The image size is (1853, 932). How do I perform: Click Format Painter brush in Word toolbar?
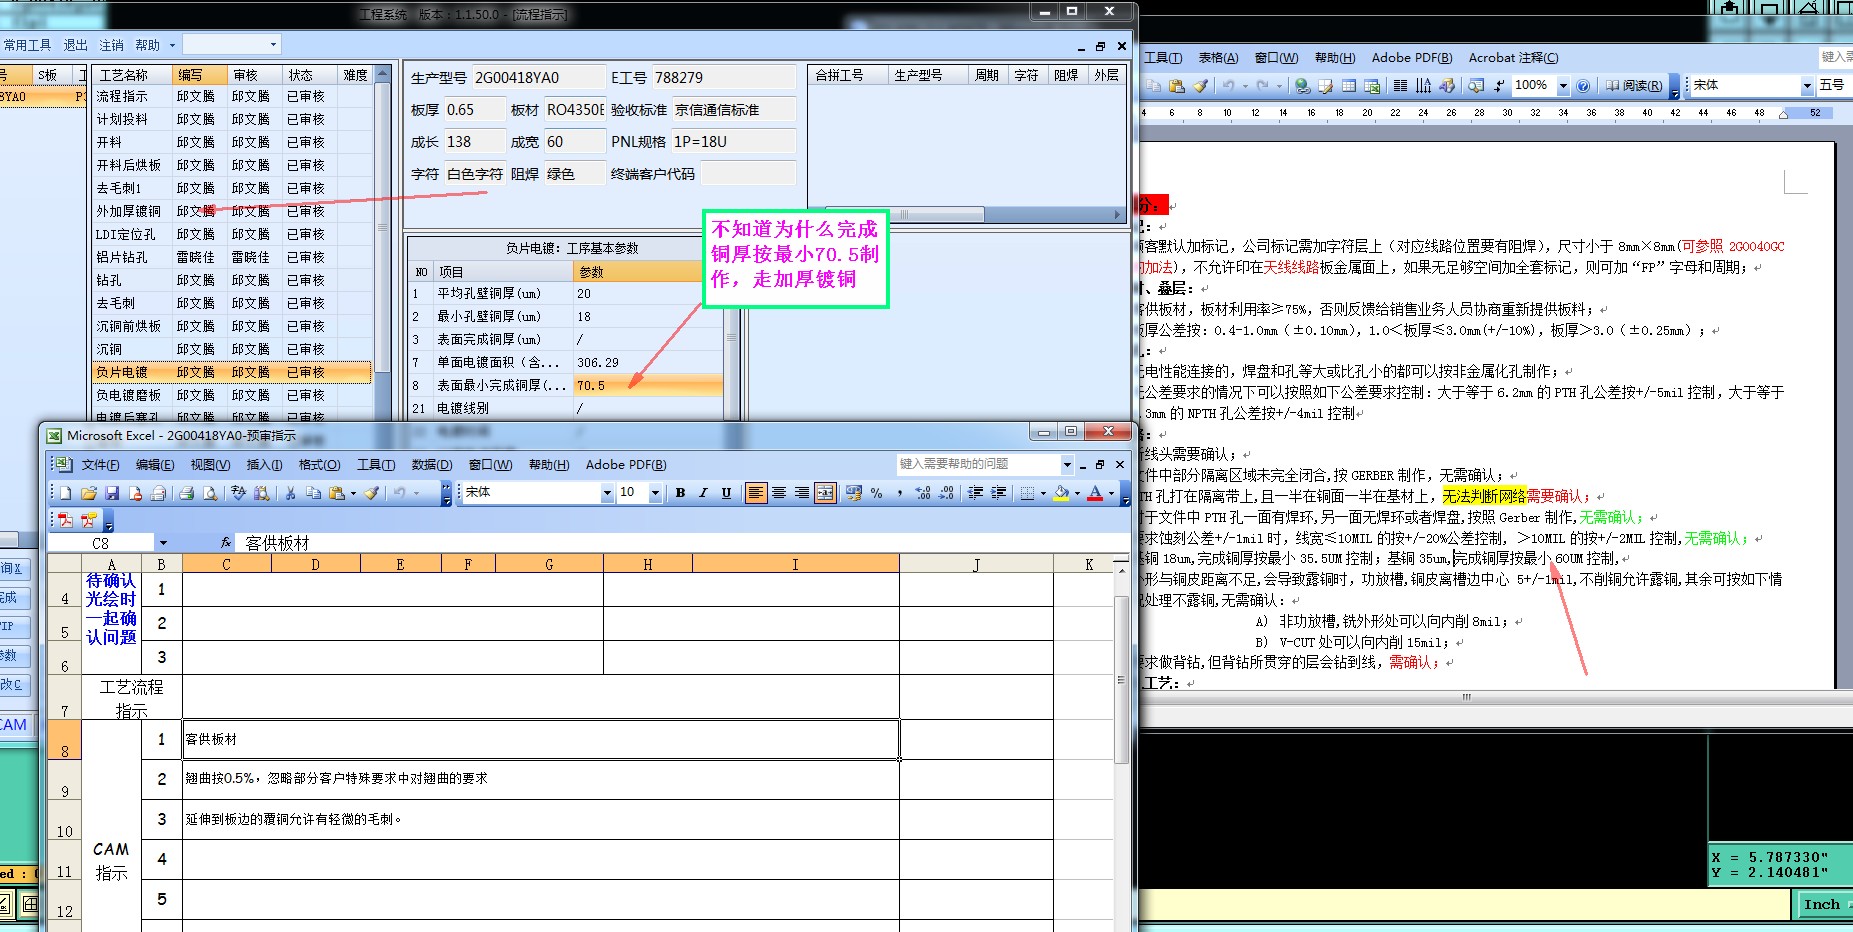tap(1200, 86)
